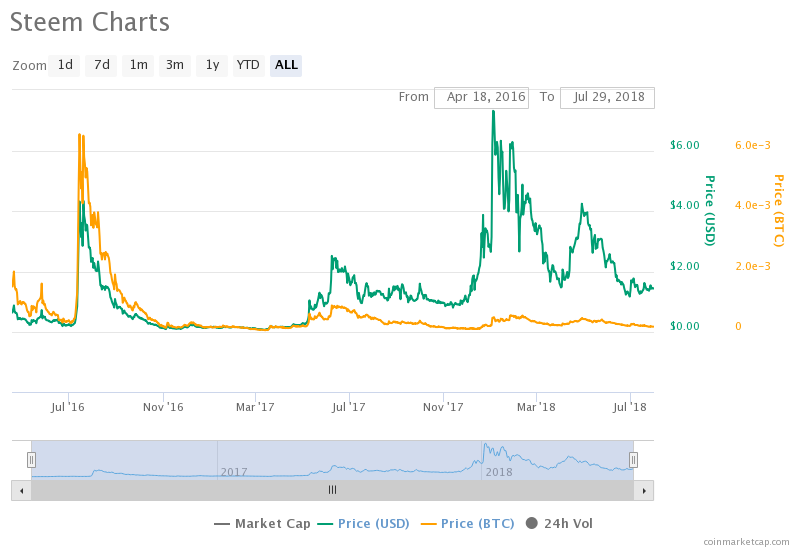Toggle Price (BTC) series in legend
800x550 pixels.
coord(467,523)
